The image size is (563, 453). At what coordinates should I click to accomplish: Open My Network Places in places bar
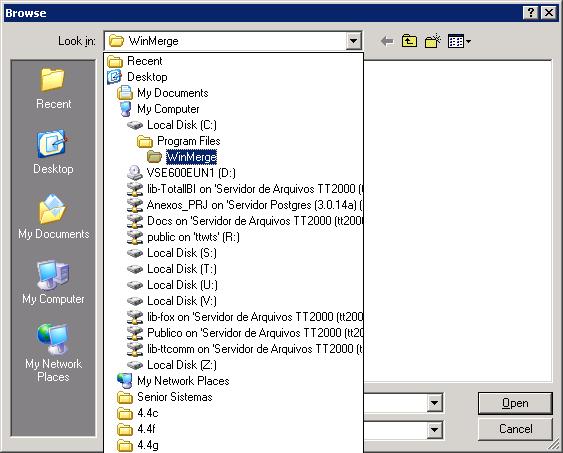coord(53,353)
